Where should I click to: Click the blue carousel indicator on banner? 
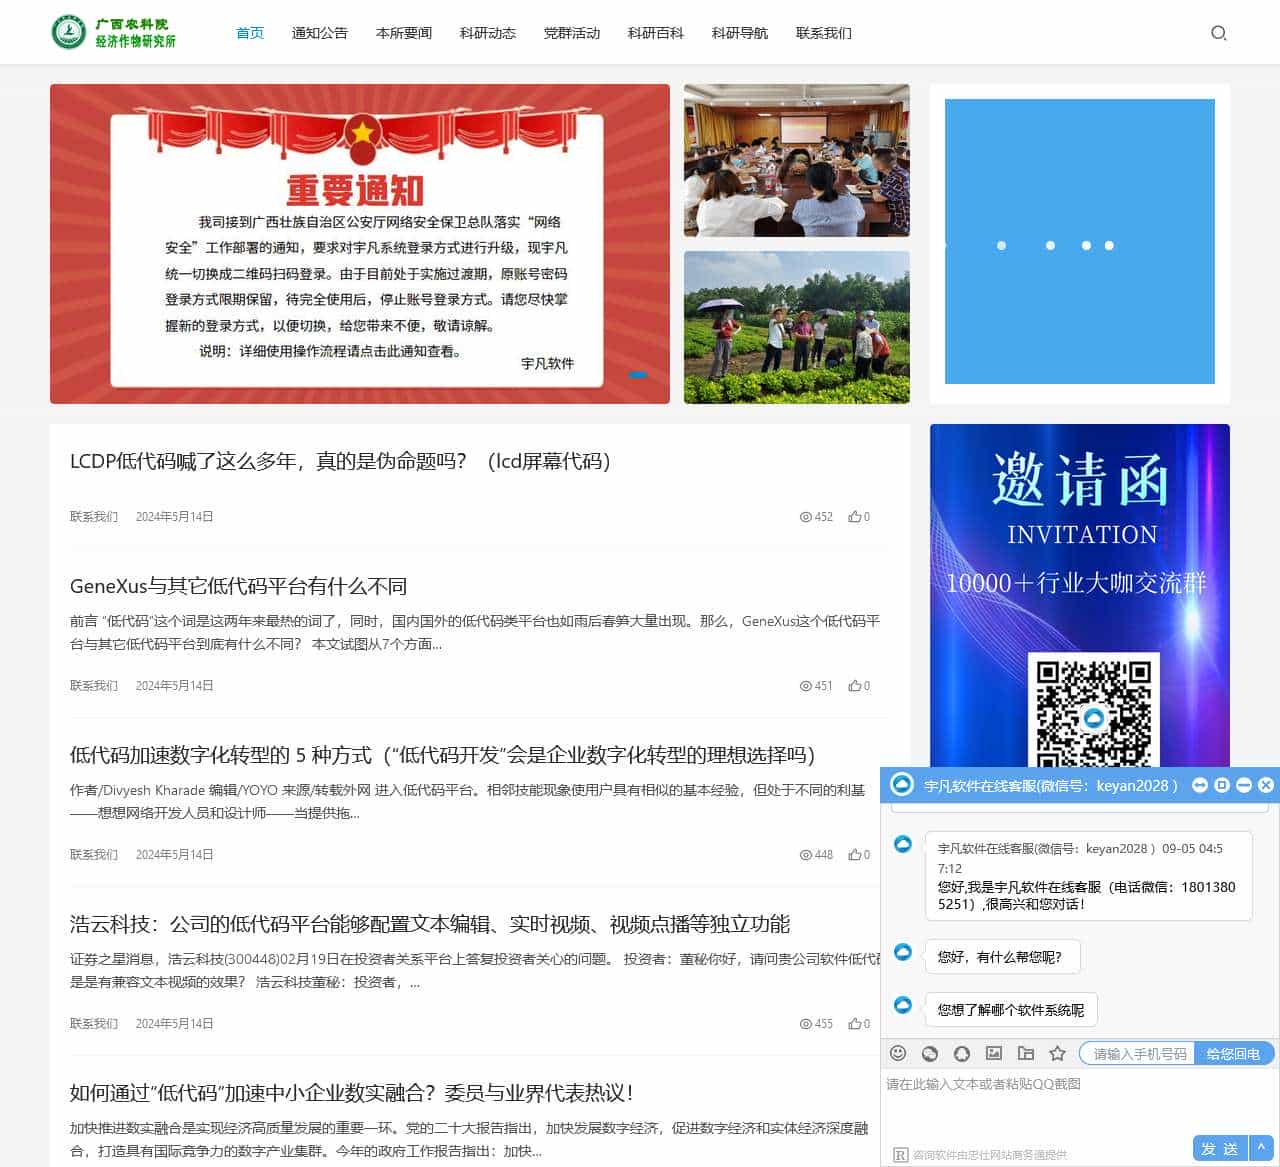637,375
